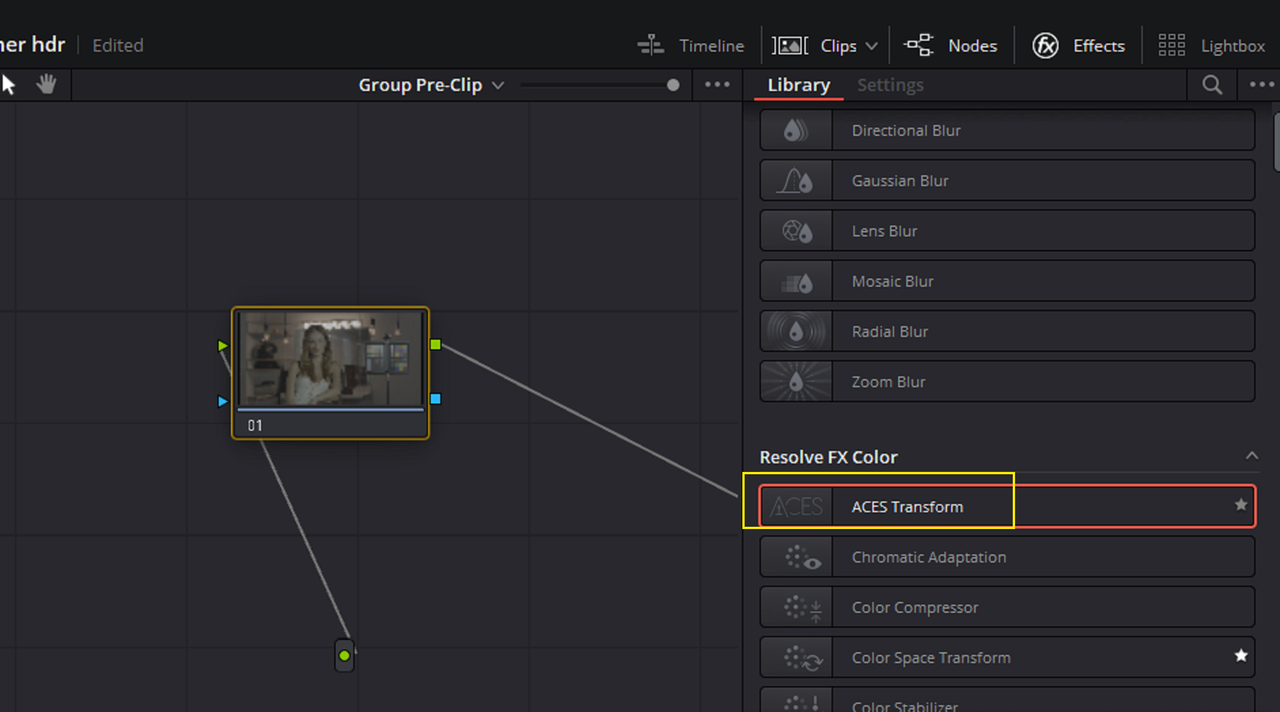Collapse the Resolve FX Color section
The width and height of the screenshot is (1280, 712).
pyautogui.click(x=1251, y=456)
